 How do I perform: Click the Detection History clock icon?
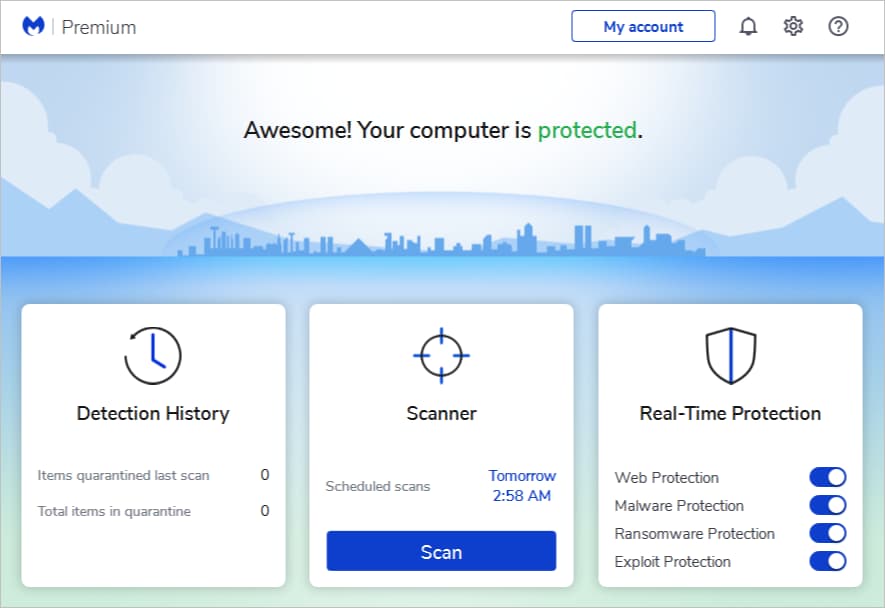tap(153, 356)
